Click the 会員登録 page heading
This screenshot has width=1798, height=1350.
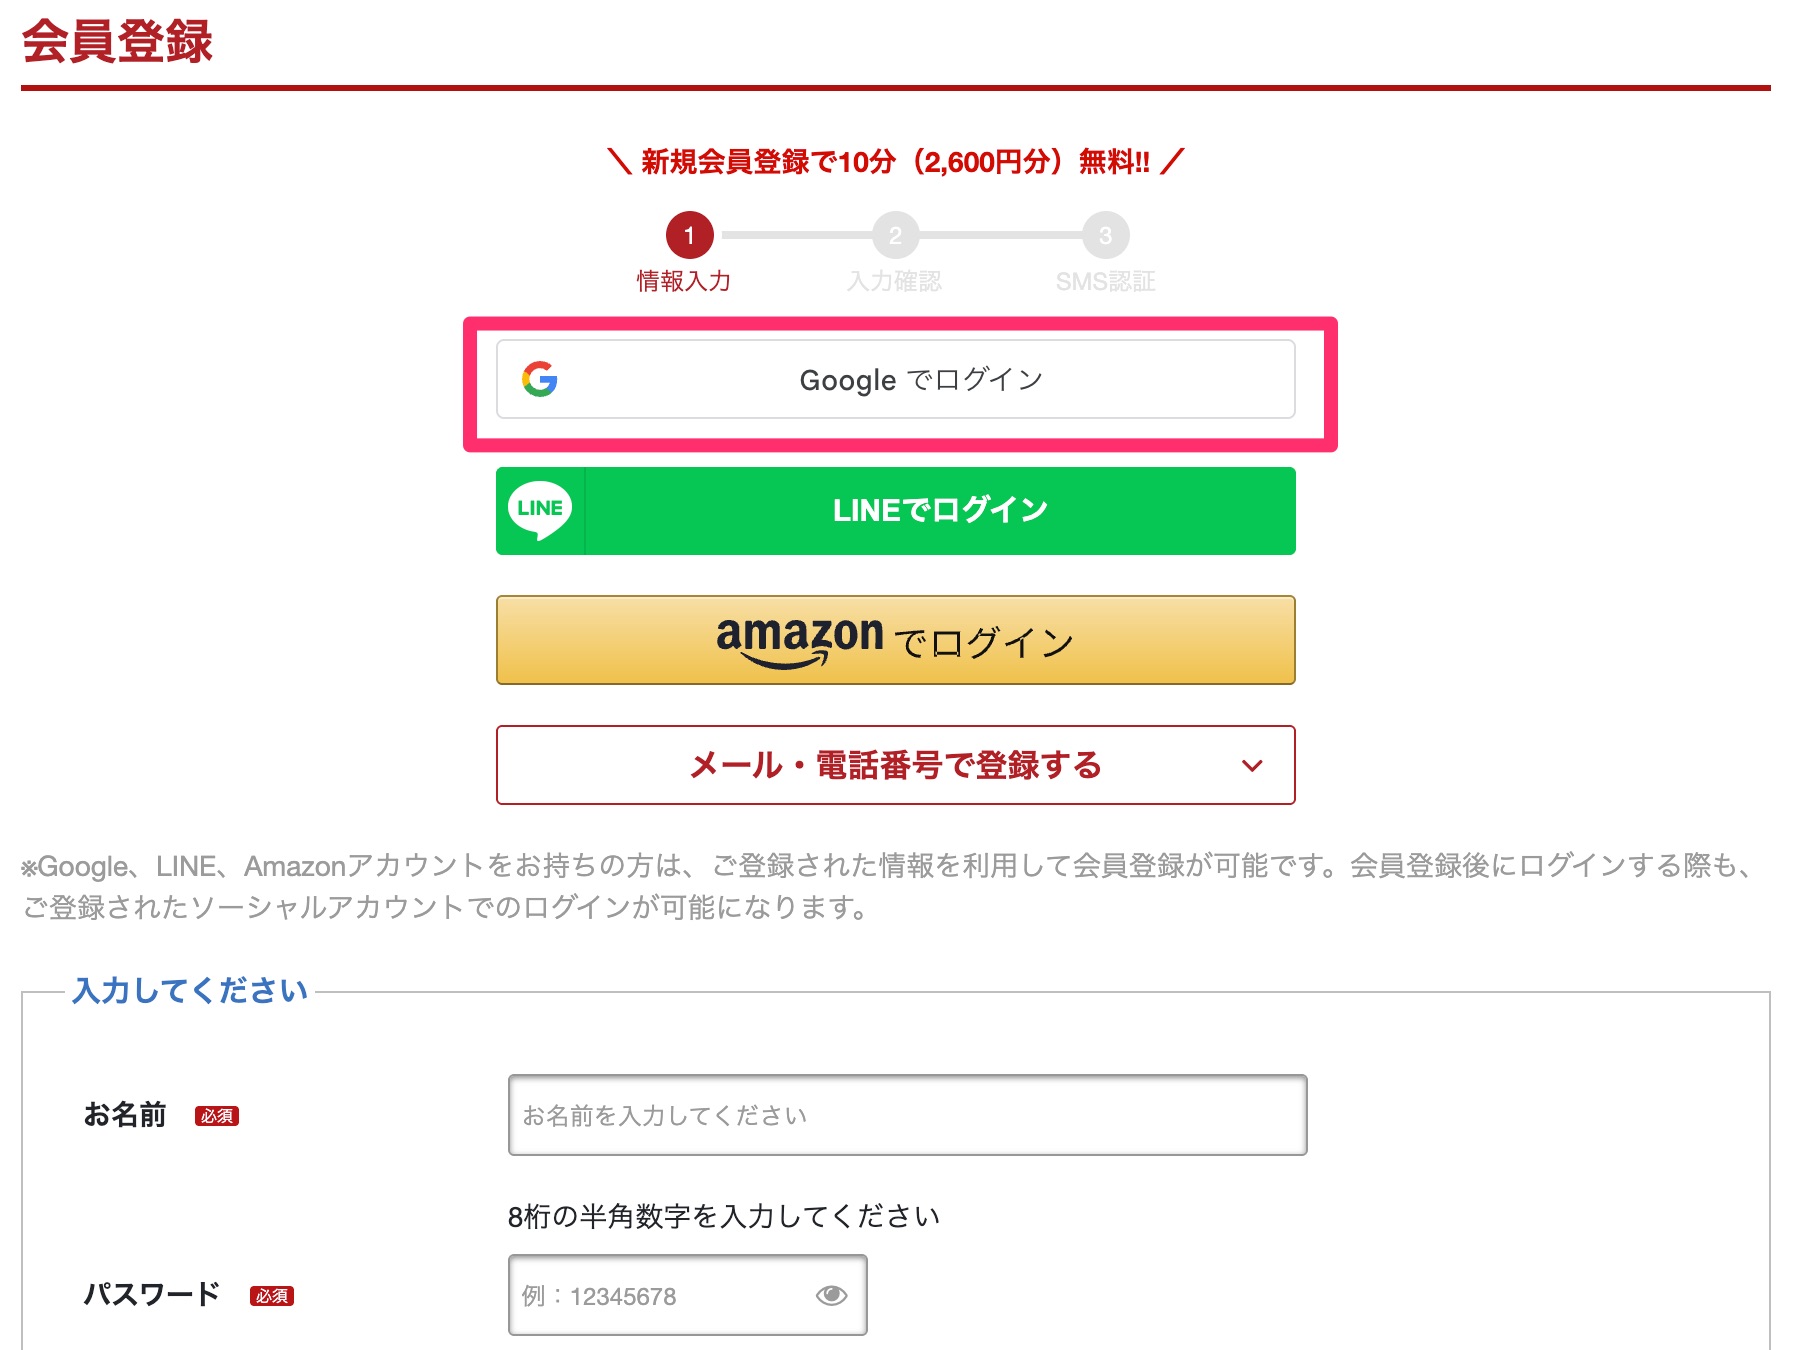click(x=118, y=42)
